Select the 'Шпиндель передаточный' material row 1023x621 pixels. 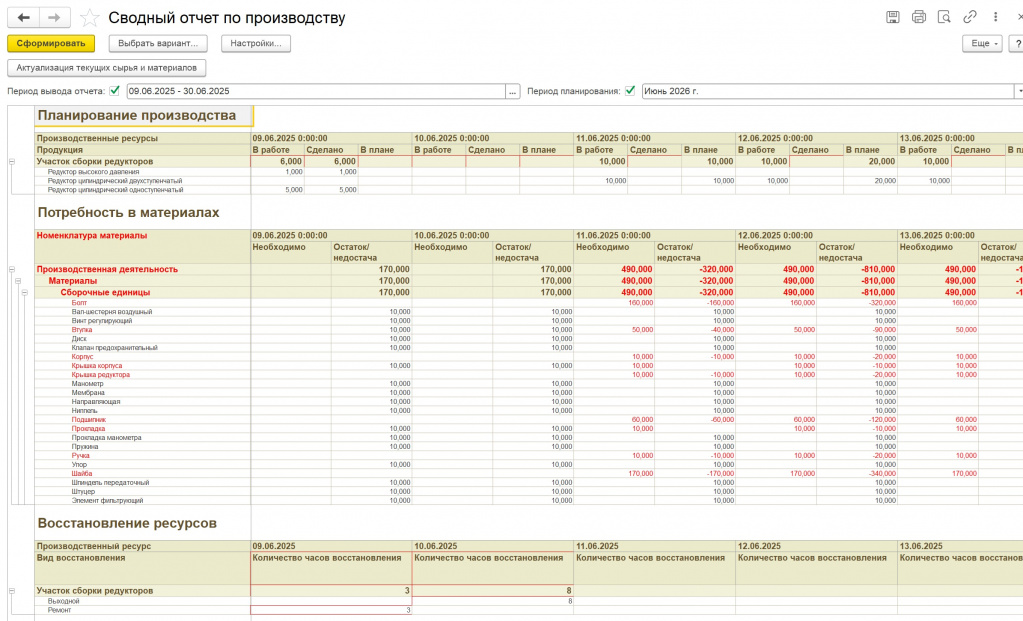click(143, 483)
